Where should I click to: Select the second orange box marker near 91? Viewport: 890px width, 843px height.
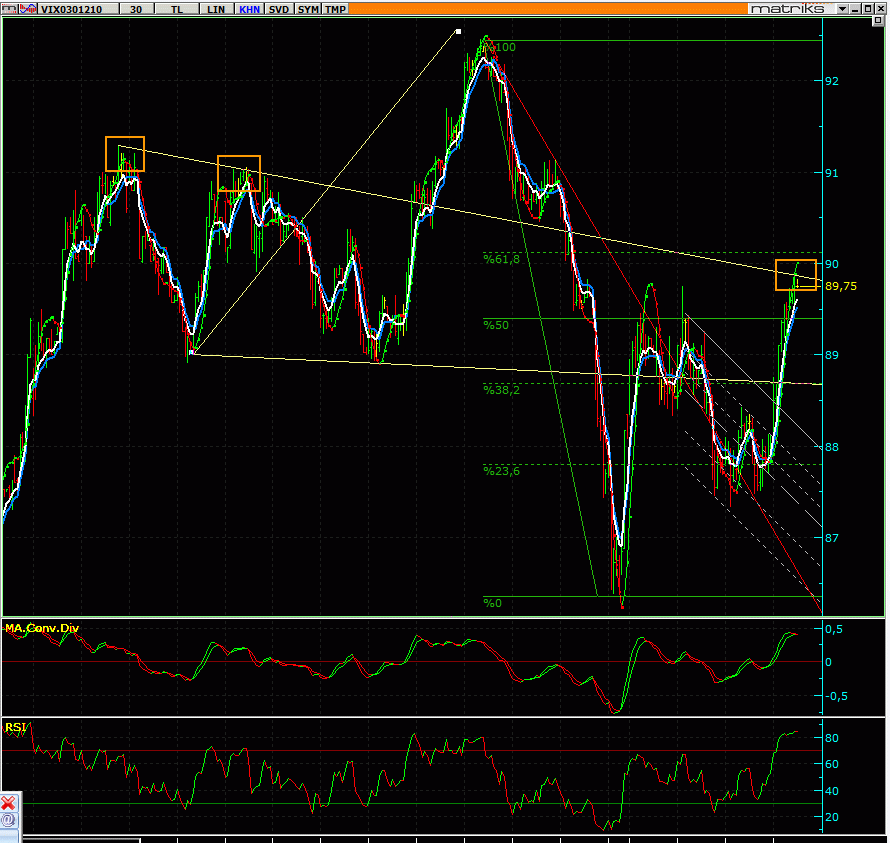[x=238, y=173]
